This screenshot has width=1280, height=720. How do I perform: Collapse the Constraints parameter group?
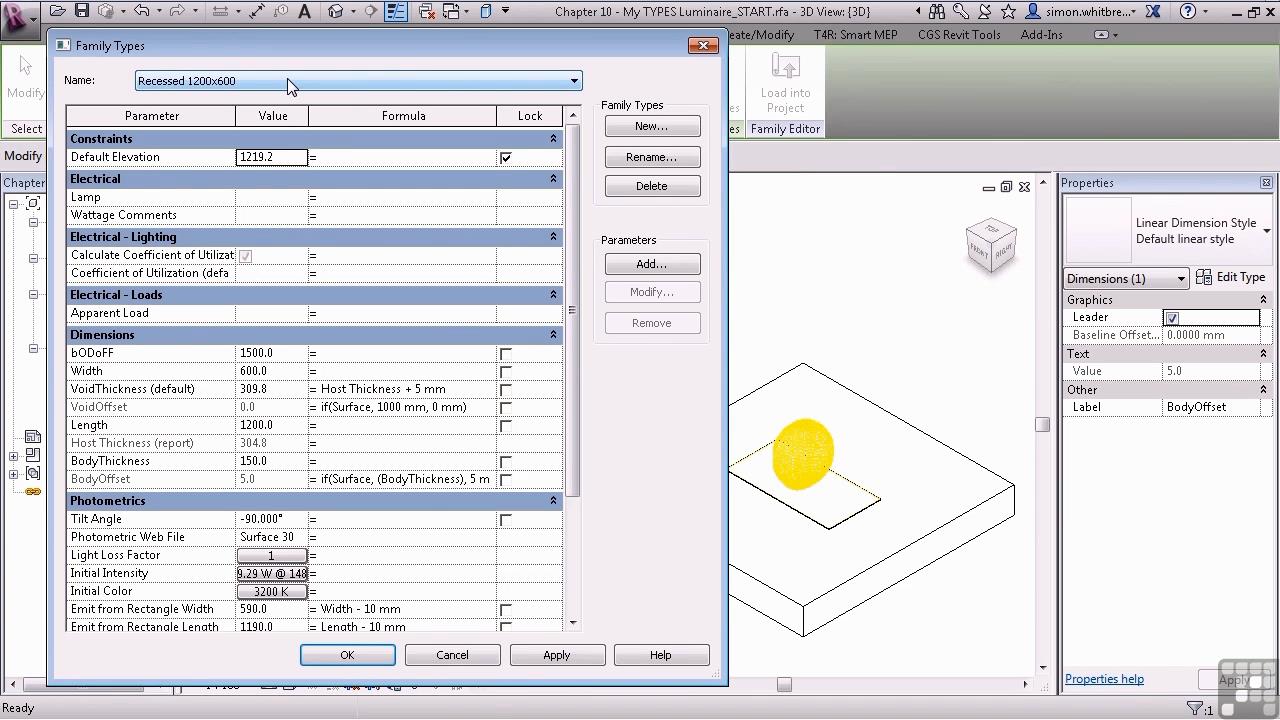(x=553, y=139)
